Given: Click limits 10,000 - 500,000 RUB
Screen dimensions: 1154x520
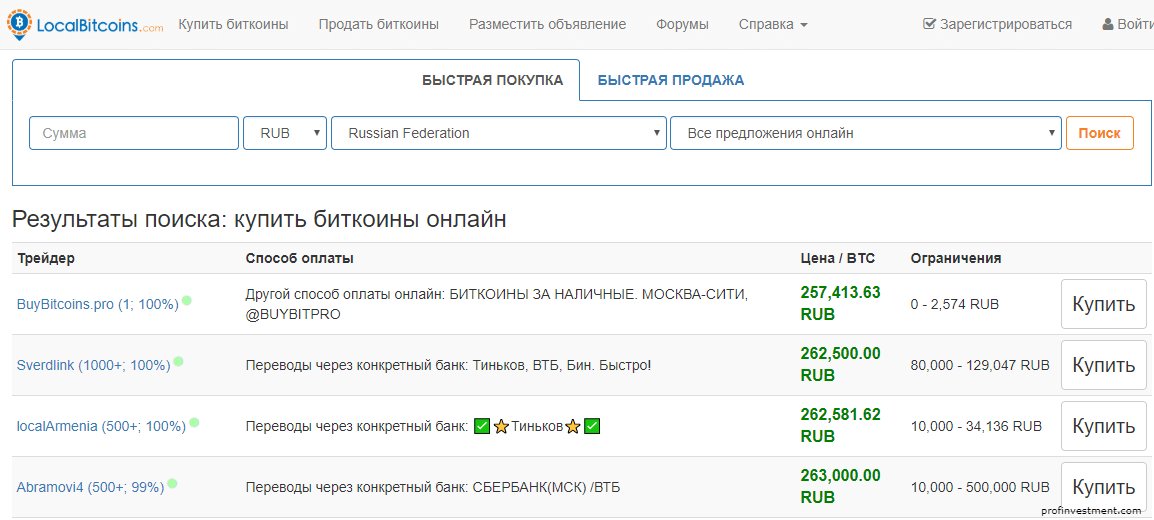Looking at the screenshot, I should point(980,487).
